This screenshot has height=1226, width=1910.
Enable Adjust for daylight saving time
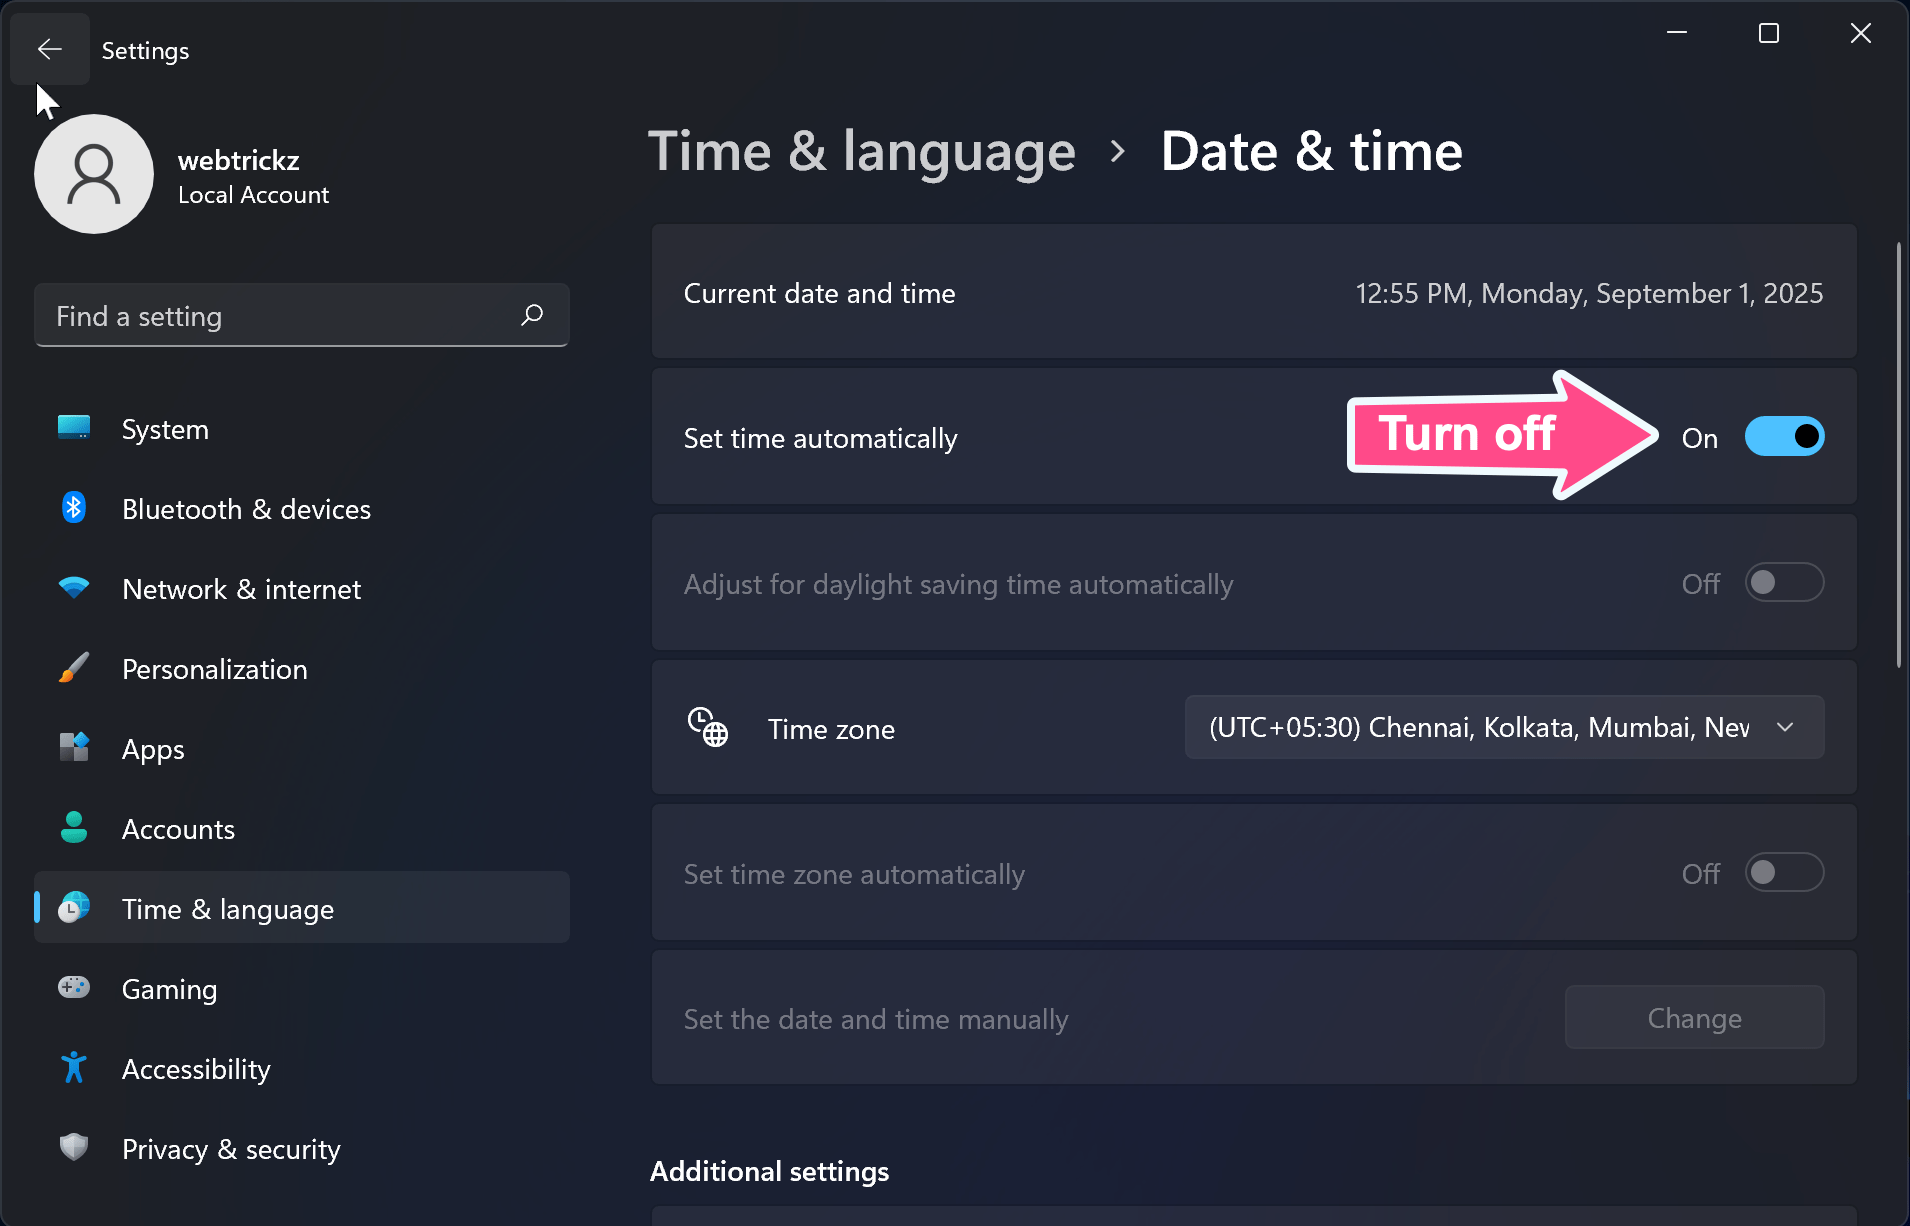click(x=1784, y=583)
